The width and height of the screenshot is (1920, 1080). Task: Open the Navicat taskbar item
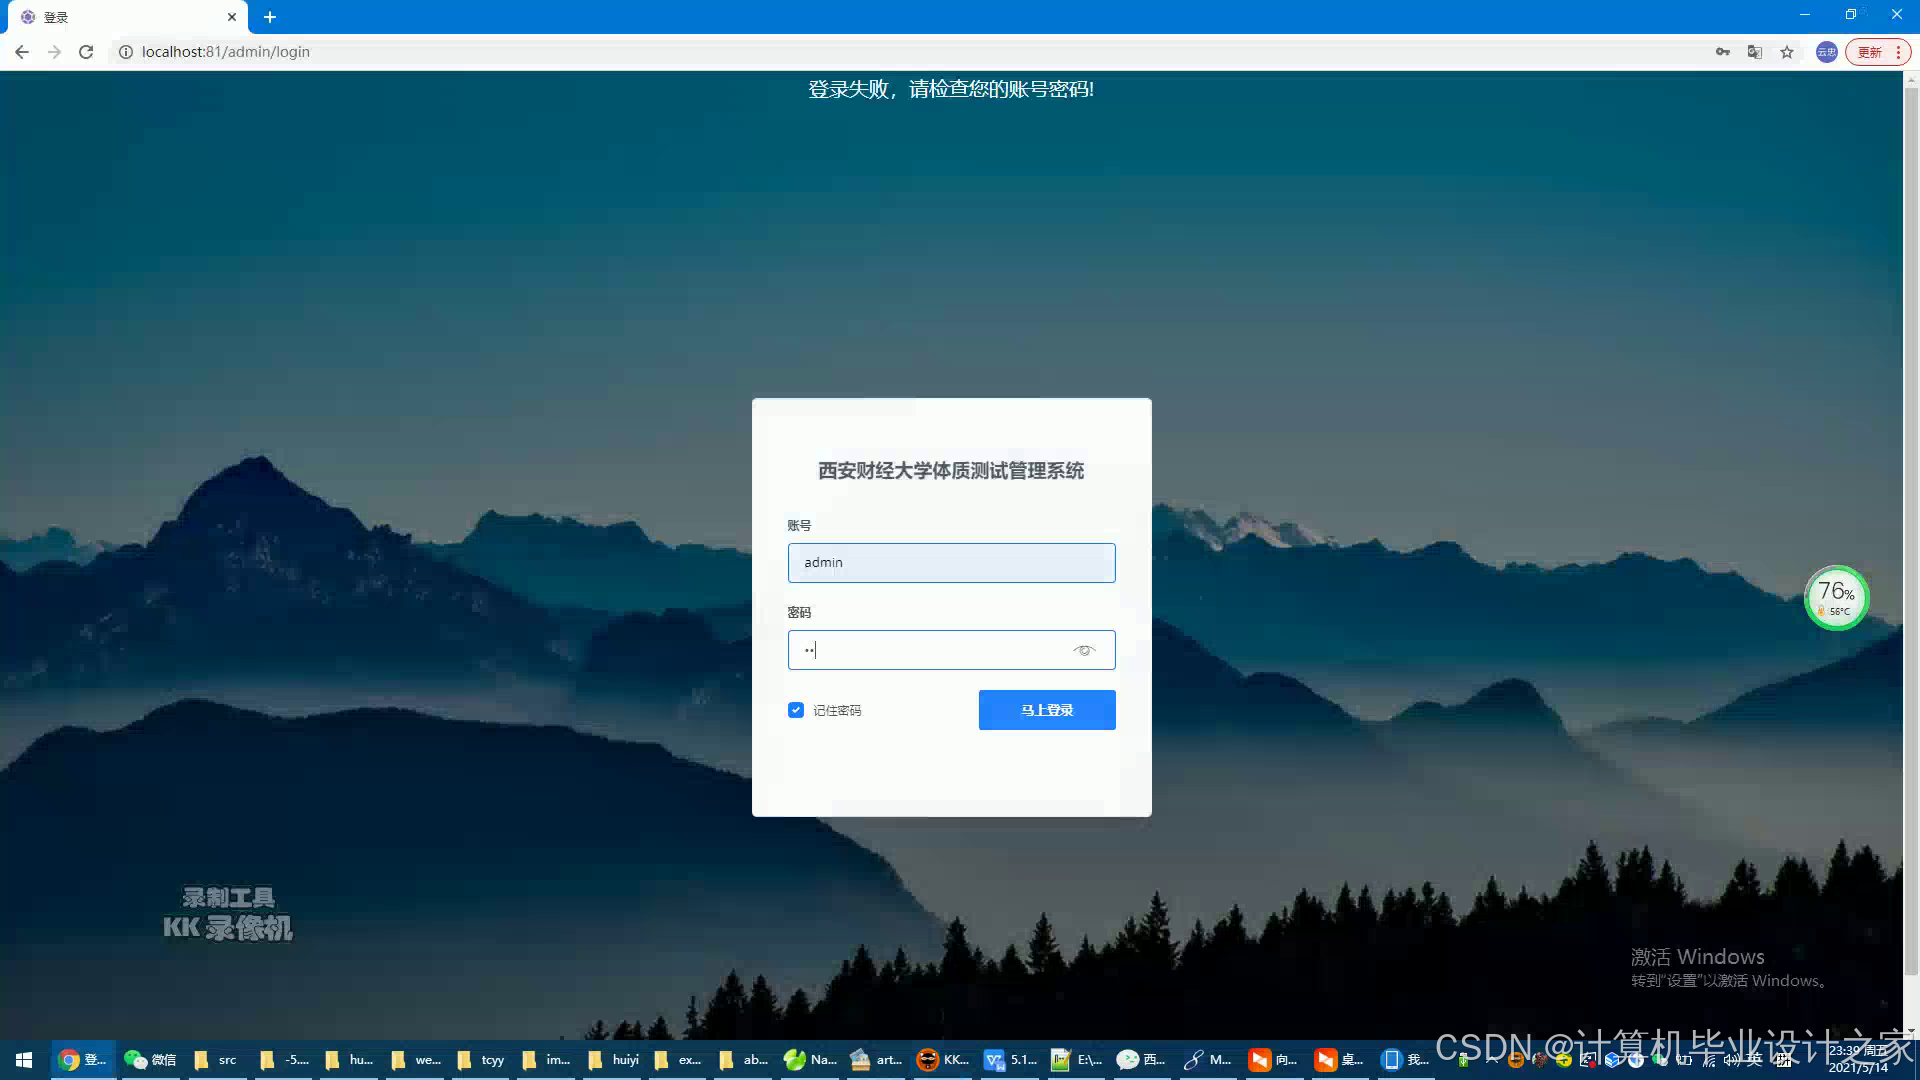(810, 1060)
